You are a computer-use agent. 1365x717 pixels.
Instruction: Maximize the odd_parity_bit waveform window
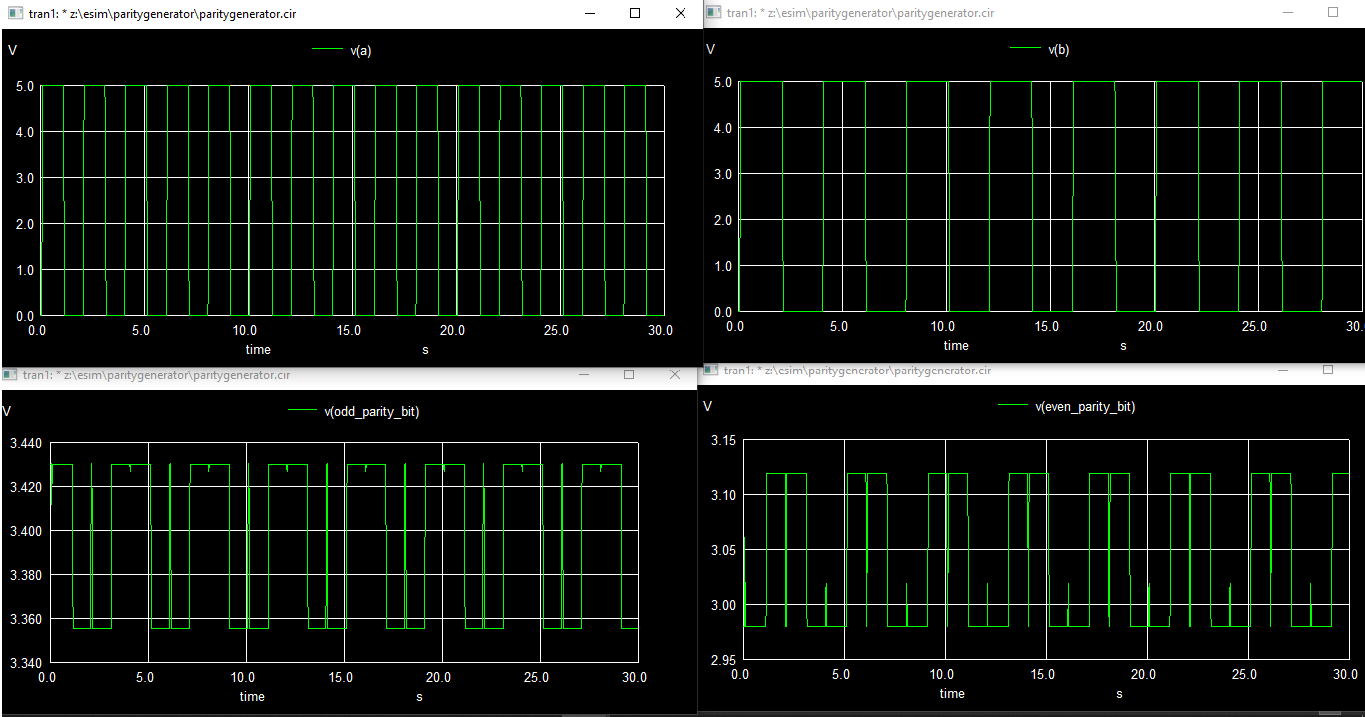(x=631, y=374)
